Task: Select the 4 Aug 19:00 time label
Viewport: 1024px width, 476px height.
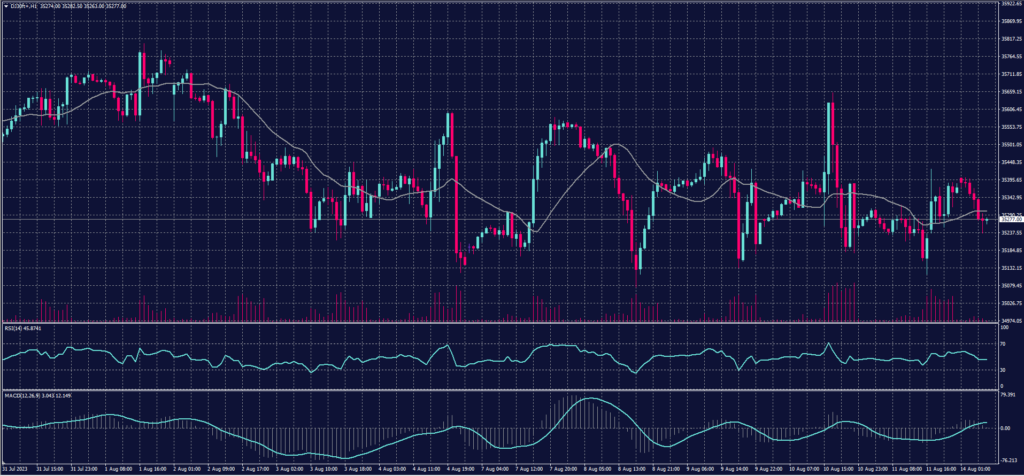Action: tap(460, 467)
